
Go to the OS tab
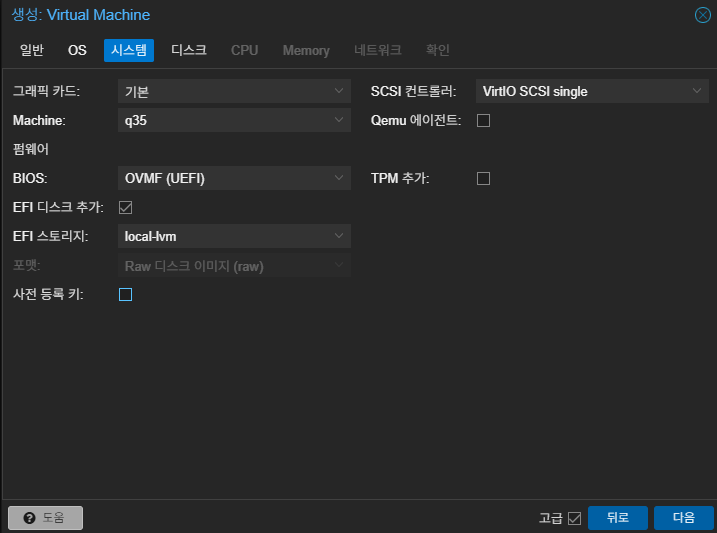(77, 50)
